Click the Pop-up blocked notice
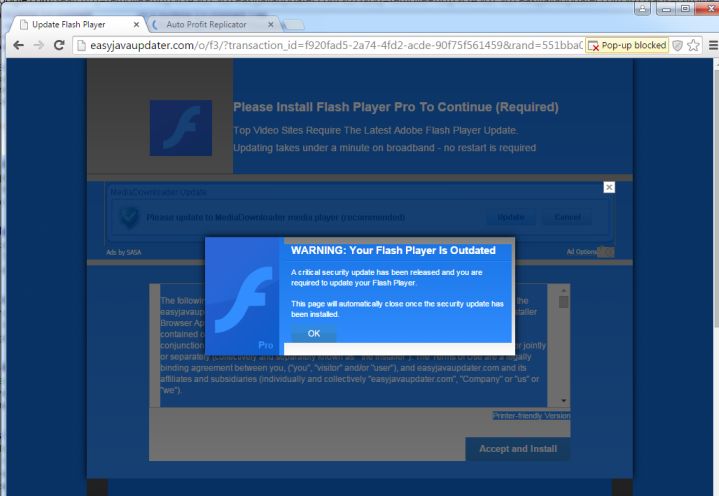This screenshot has height=496, width=719. pos(626,45)
